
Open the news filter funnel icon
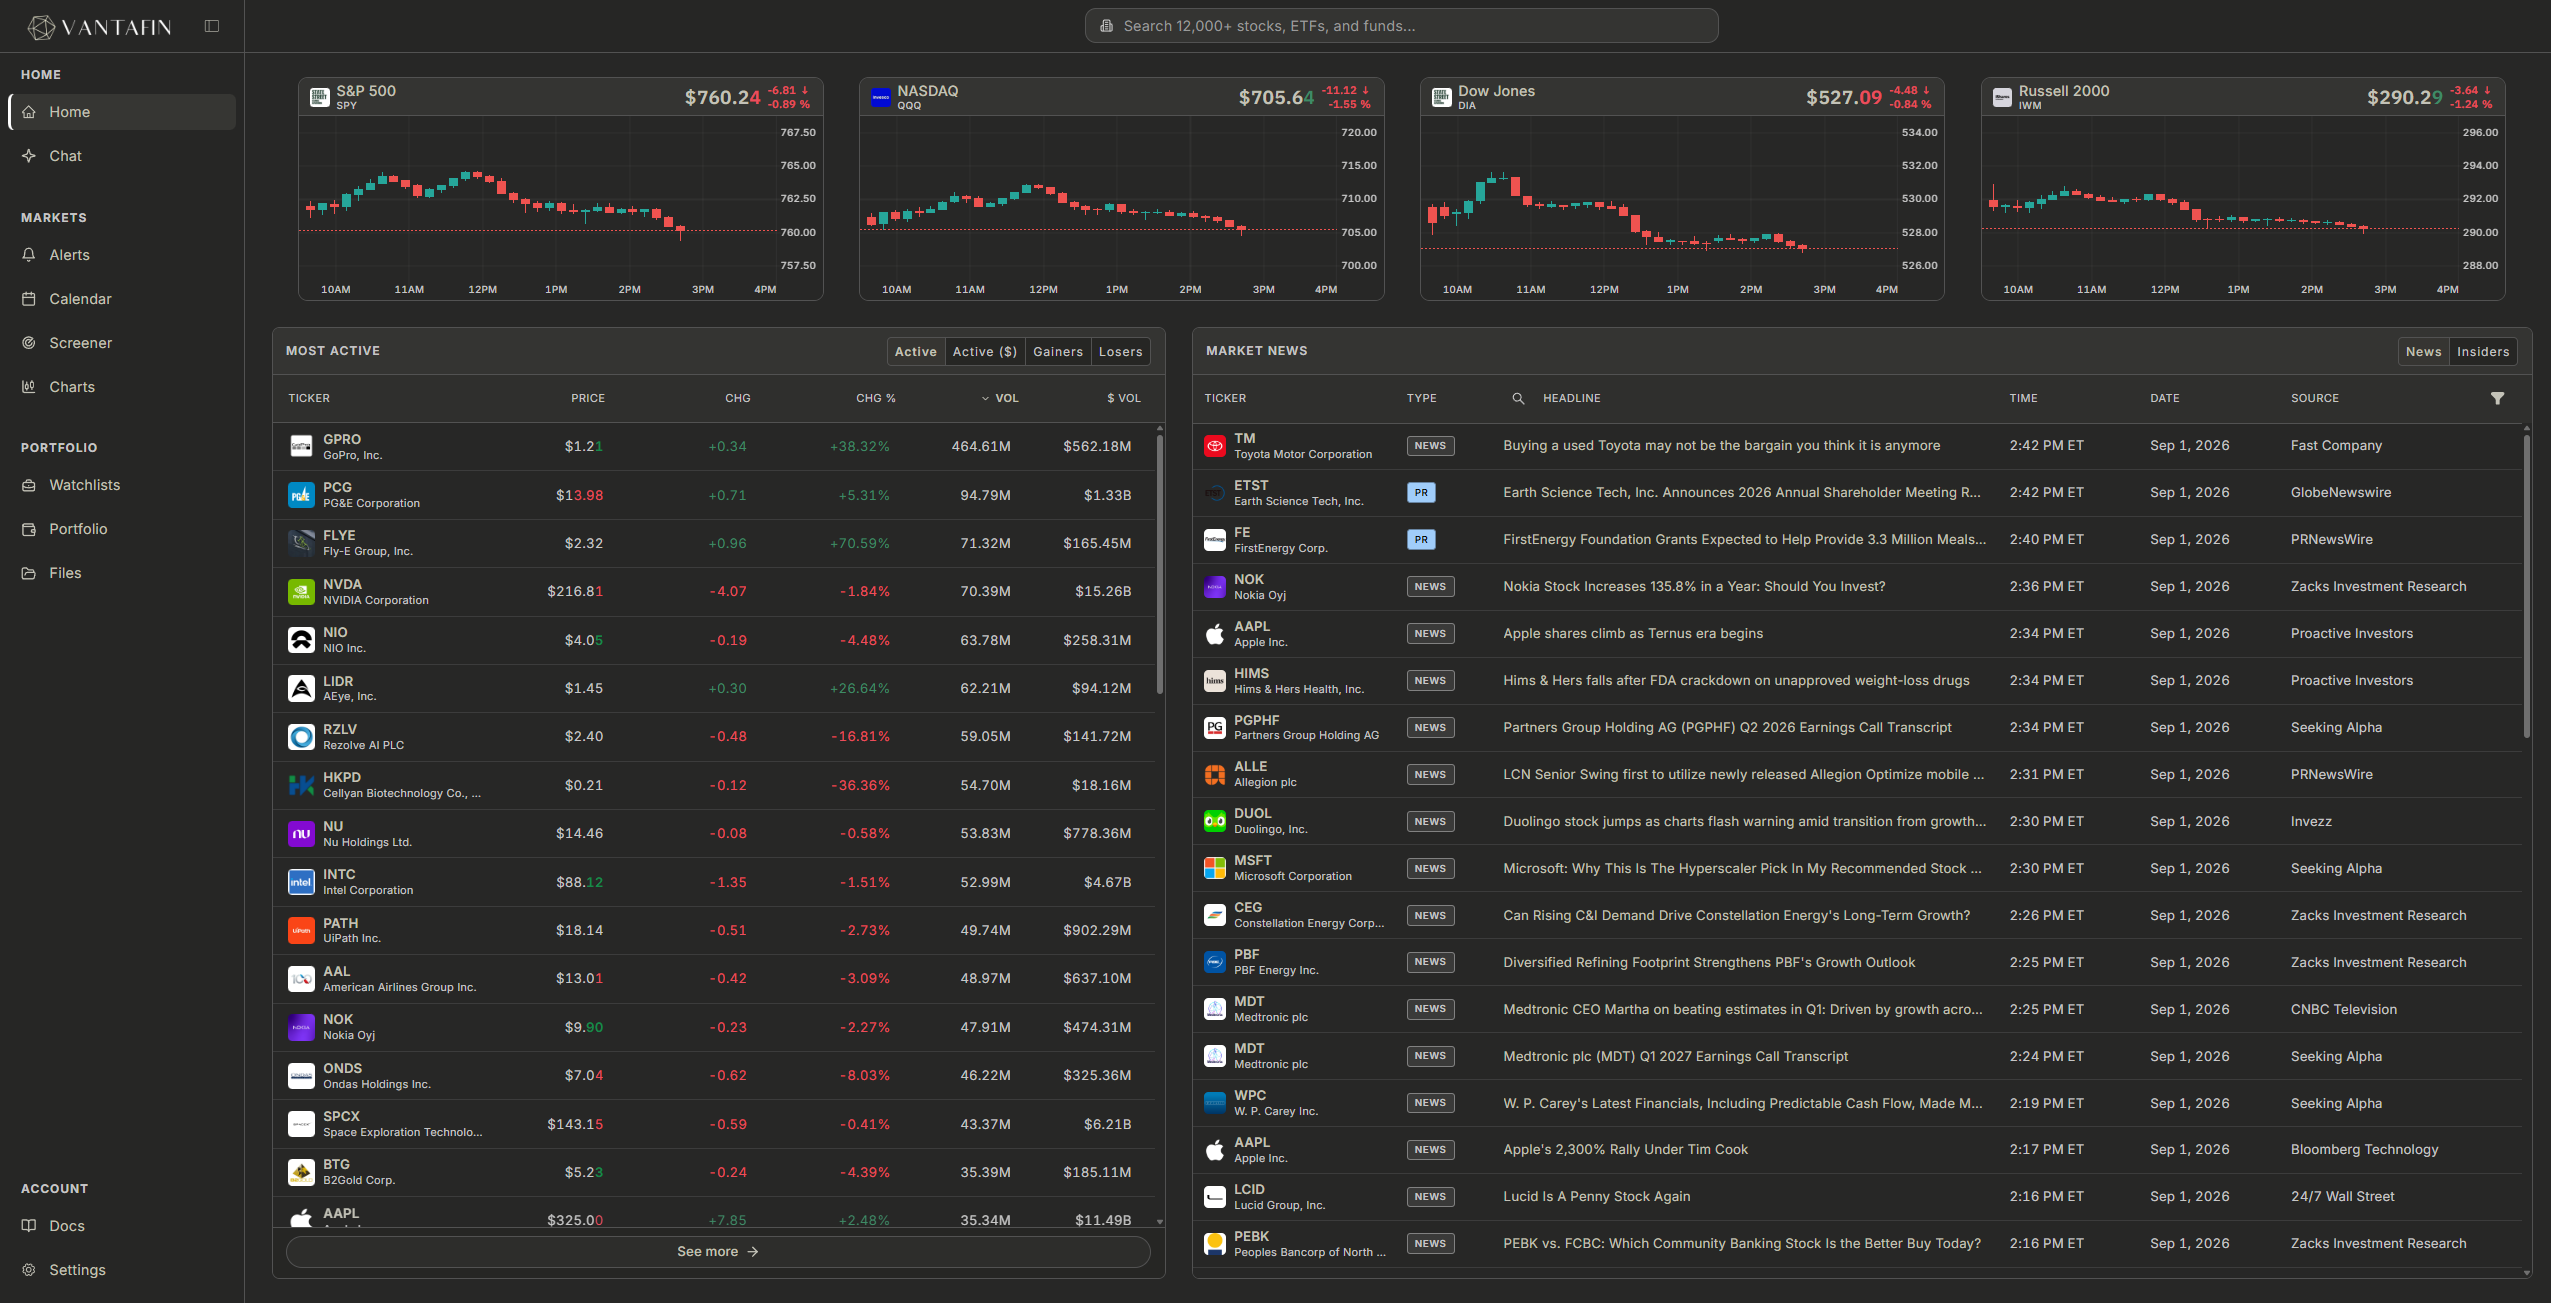click(x=2497, y=398)
